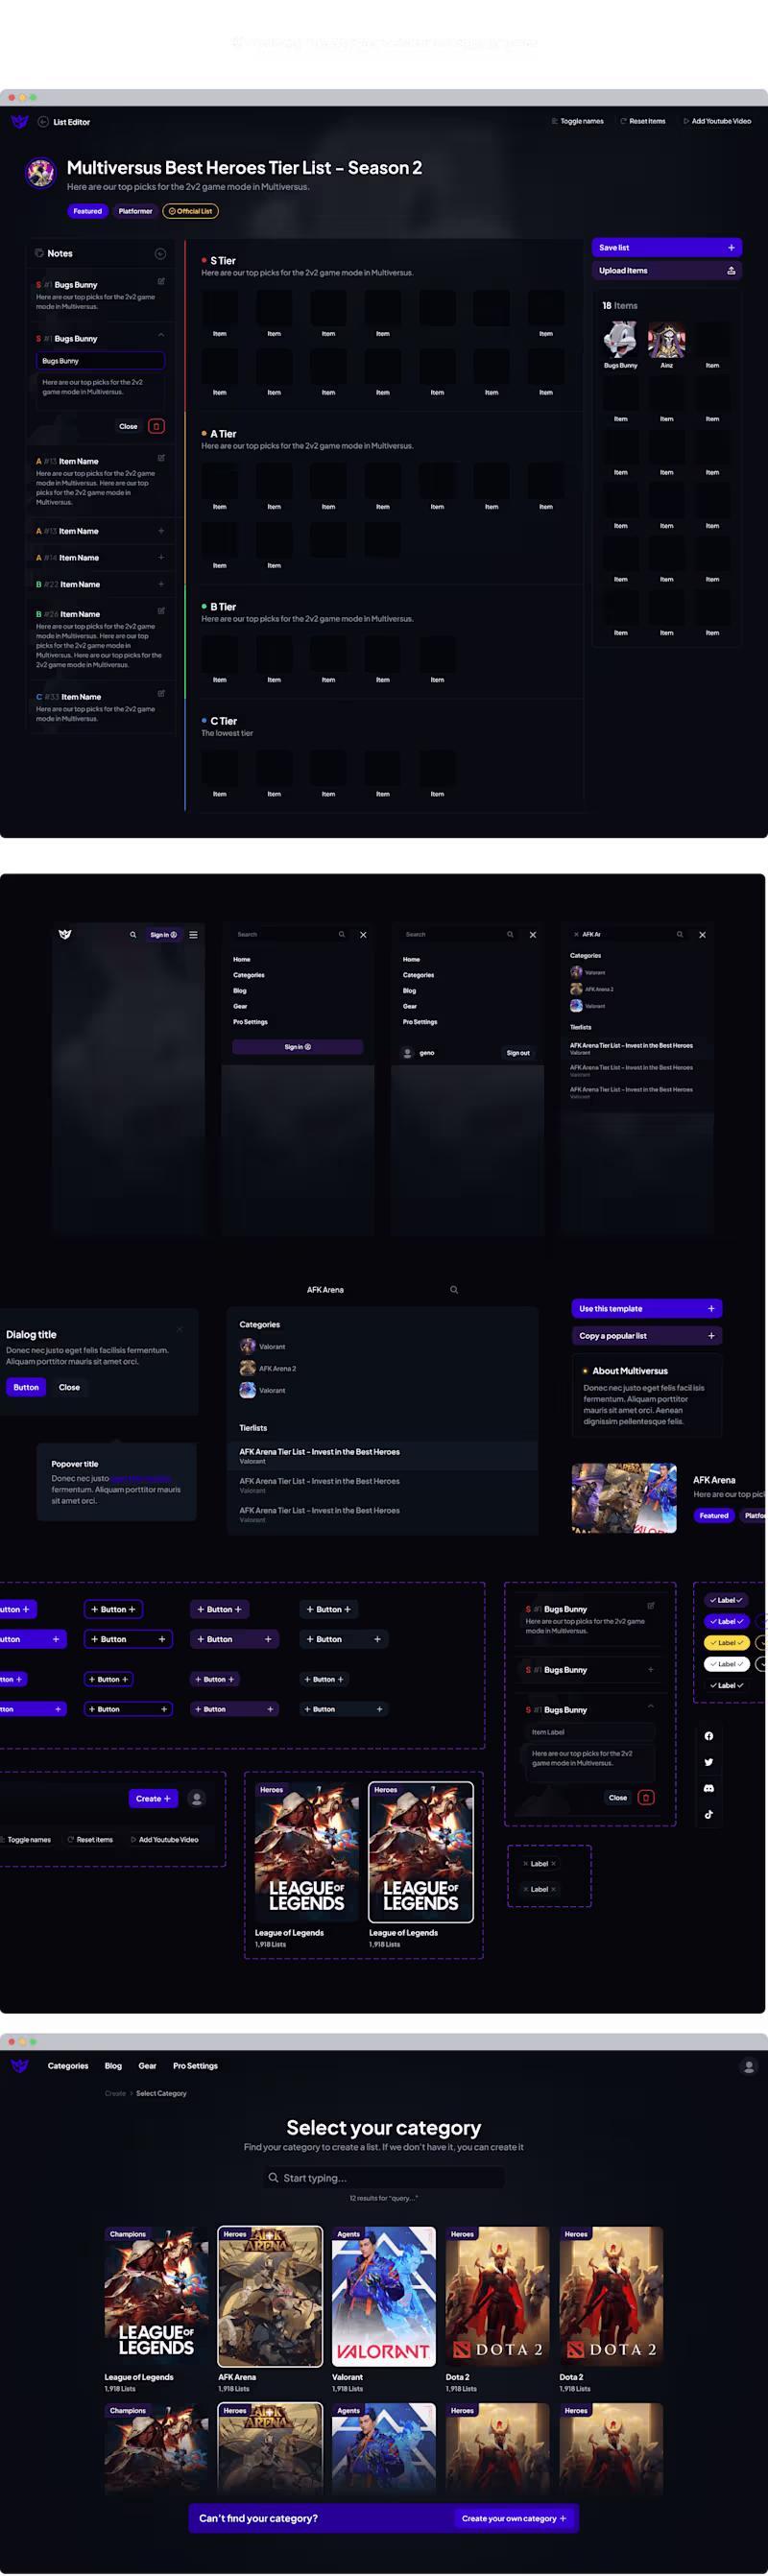The width and height of the screenshot is (768, 2576).
Task: Click the Official List badge
Action: [190, 211]
